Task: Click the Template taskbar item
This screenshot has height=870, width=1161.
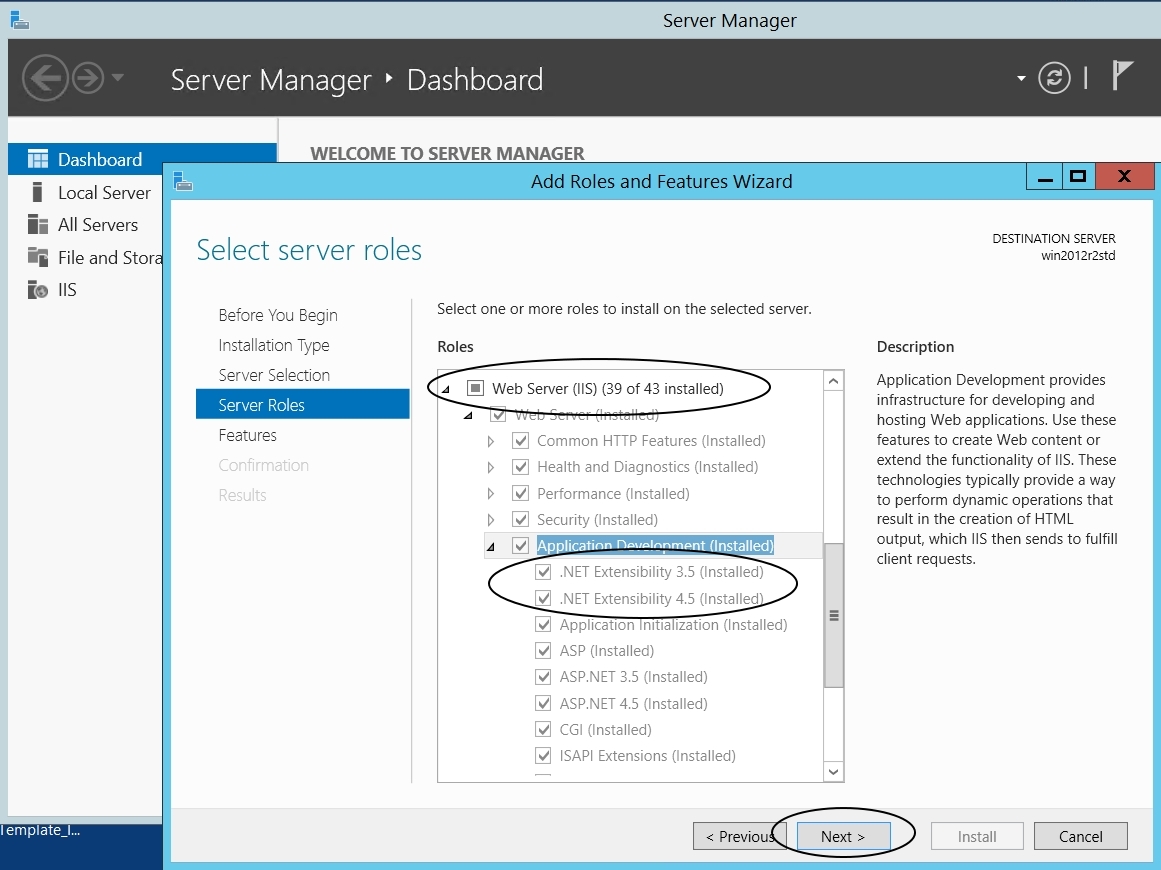Action: coord(41,830)
